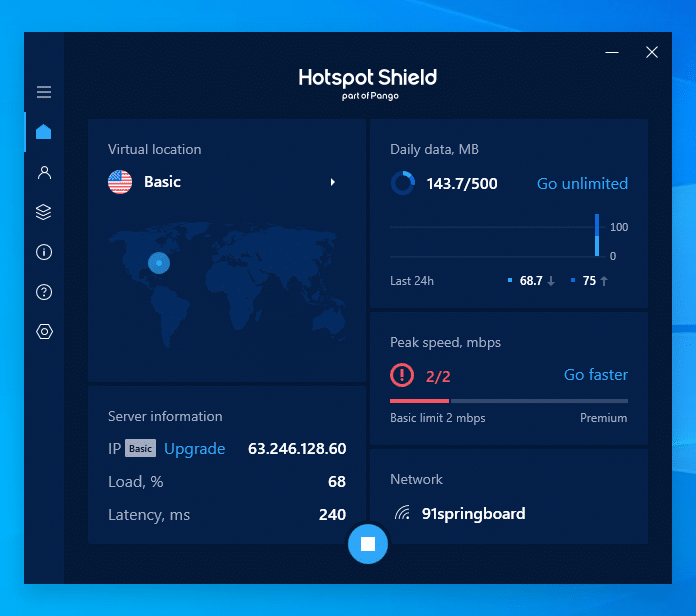Click Upgrade next to IP Basic
Screen dimensions: 696x616
194,449
